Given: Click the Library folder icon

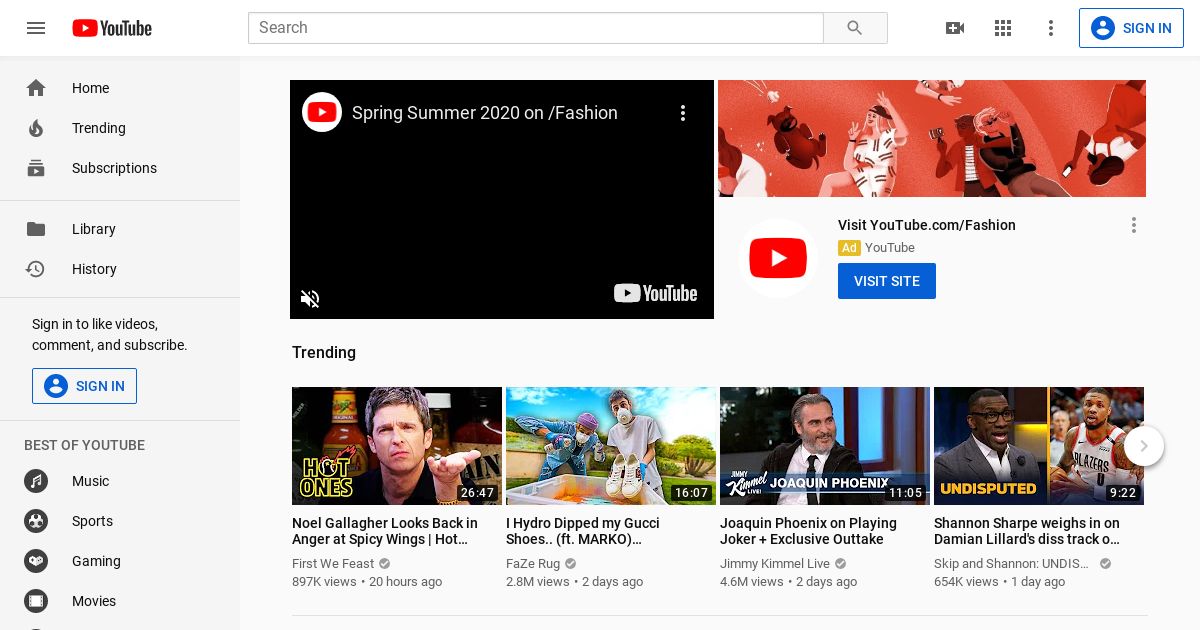Looking at the screenshot, I should point(36,229).
